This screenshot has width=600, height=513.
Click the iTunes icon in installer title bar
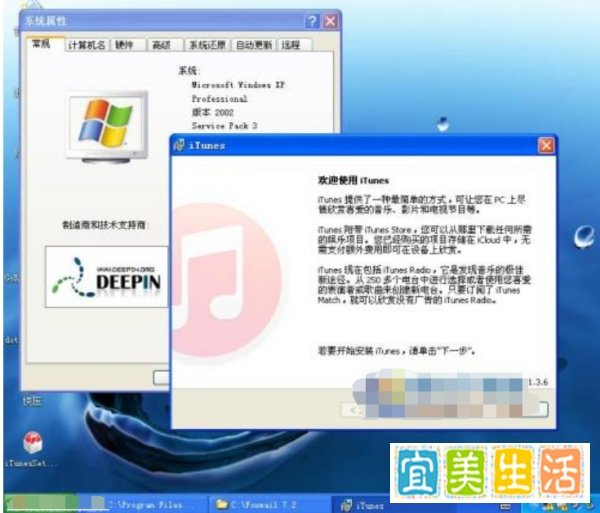(179, 145)
